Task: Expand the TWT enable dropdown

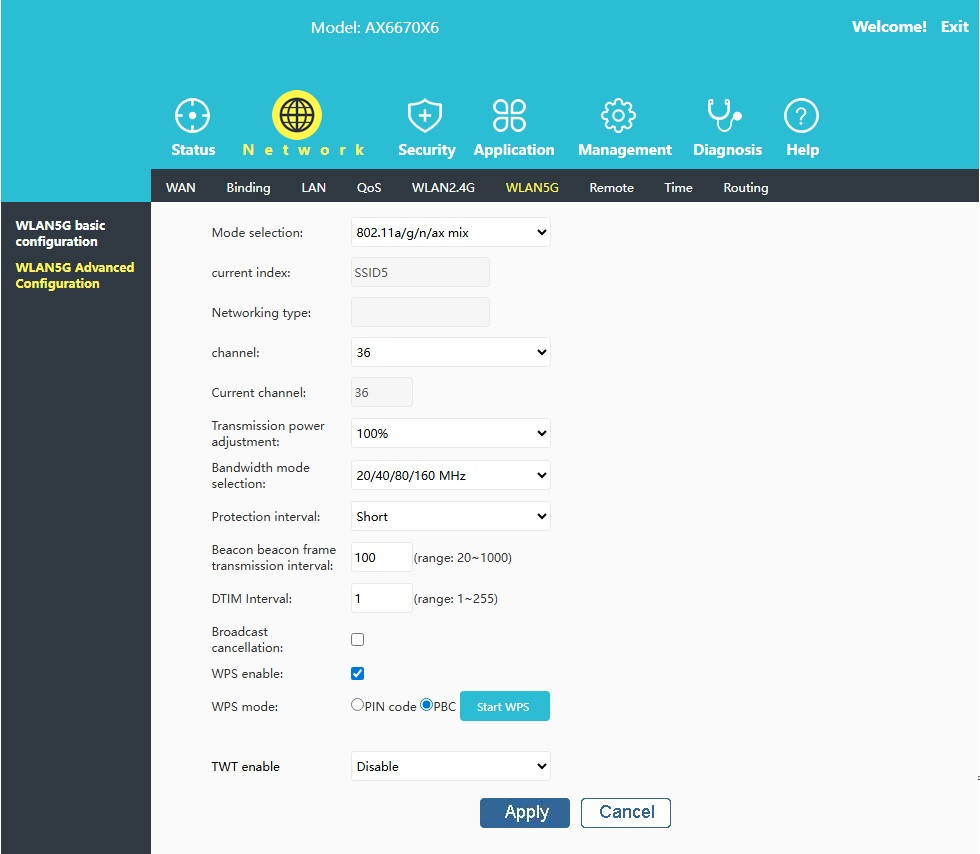Action: (450, 767)
